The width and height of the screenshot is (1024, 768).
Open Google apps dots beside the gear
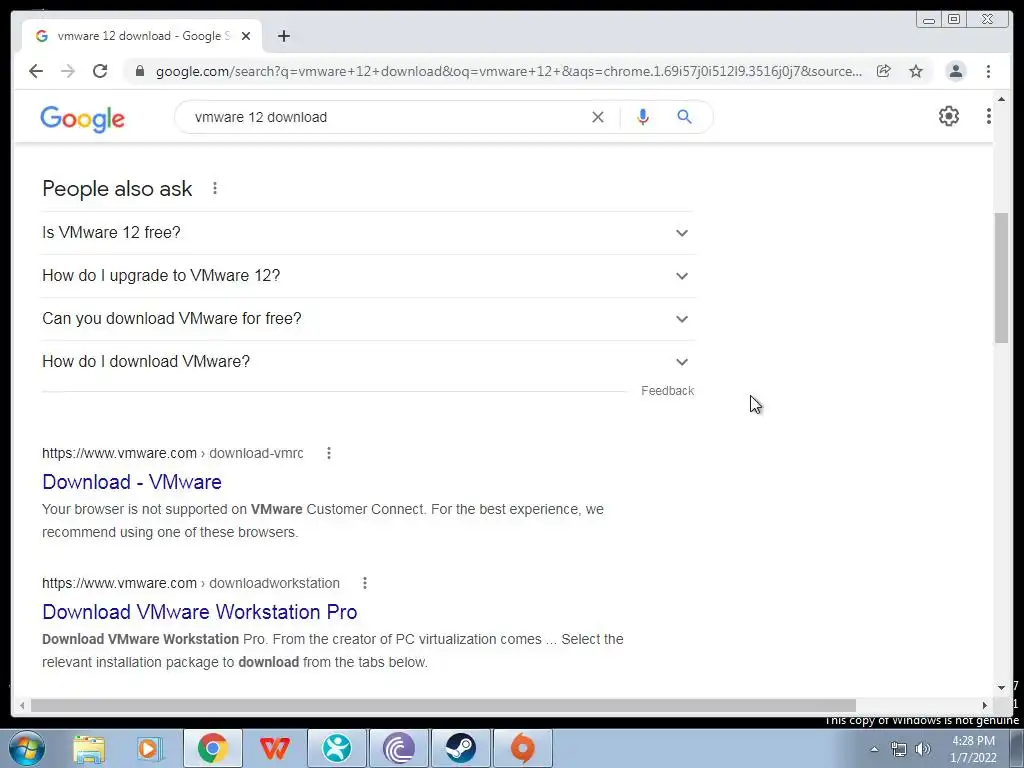(989, 116)
